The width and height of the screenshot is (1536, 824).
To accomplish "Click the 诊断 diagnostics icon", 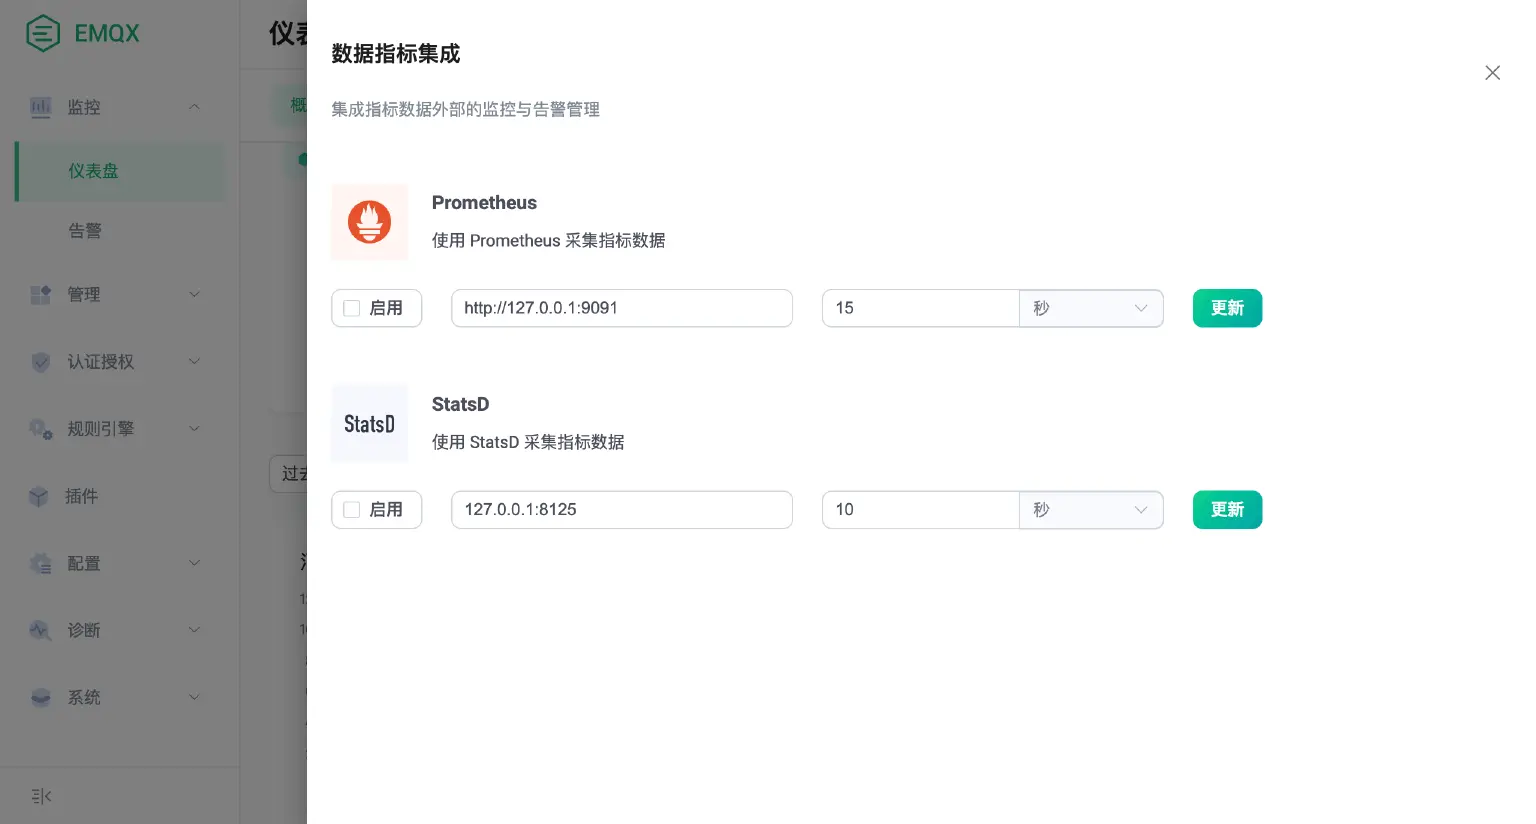I will tap(40, 630).
